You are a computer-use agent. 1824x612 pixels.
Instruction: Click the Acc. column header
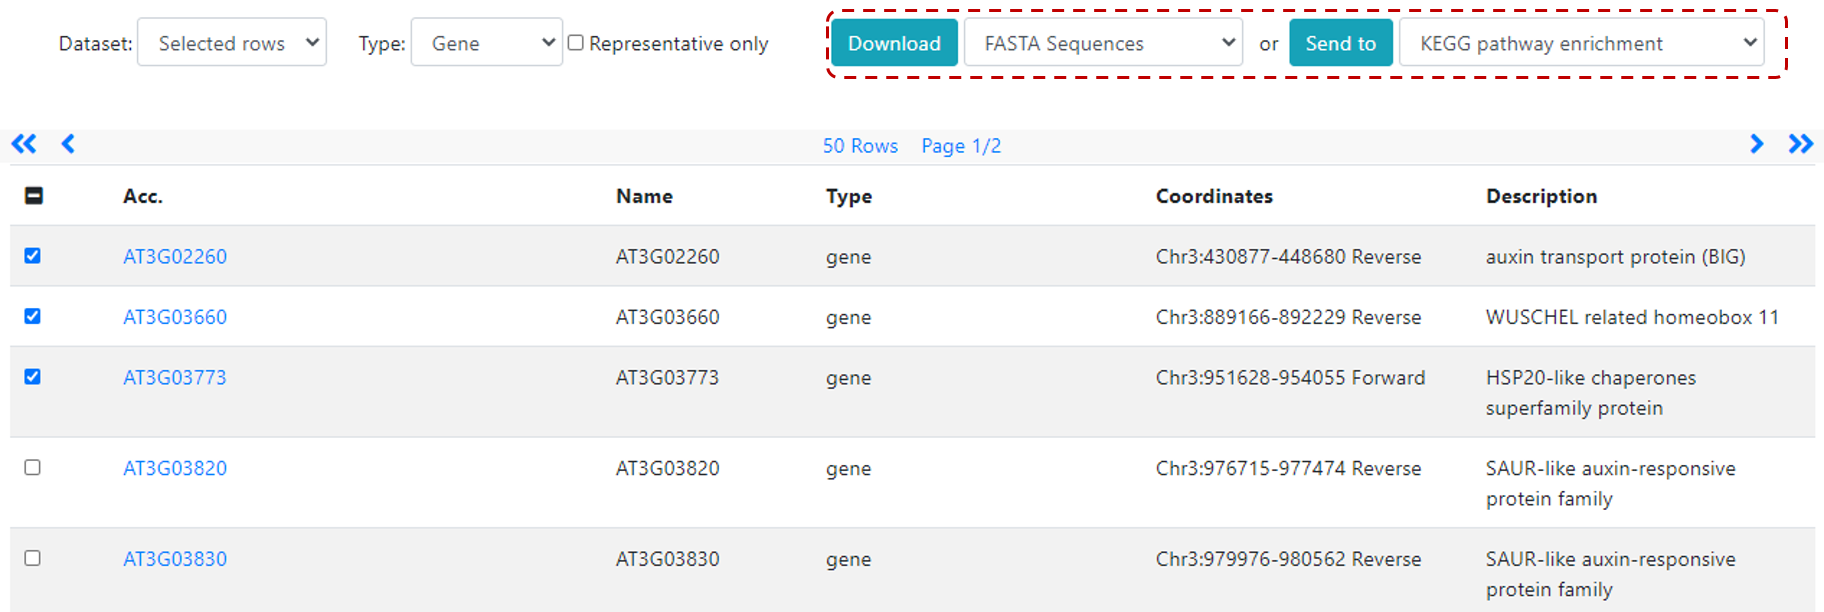143,196
